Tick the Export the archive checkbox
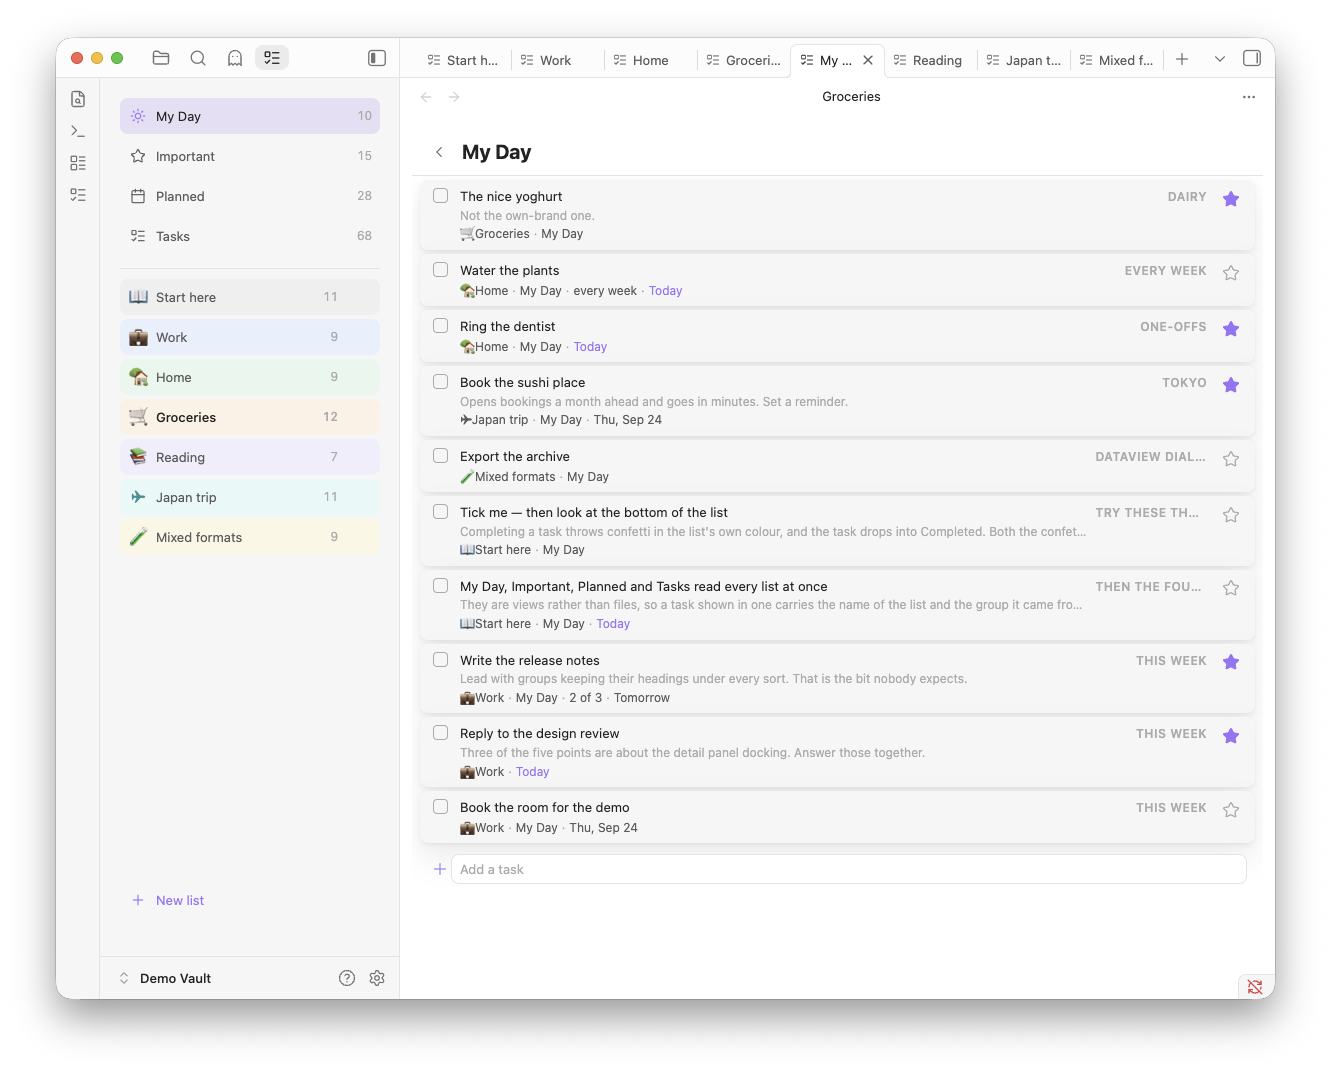The height and width of the screenshot is (1073, 1331). [440, 456]
